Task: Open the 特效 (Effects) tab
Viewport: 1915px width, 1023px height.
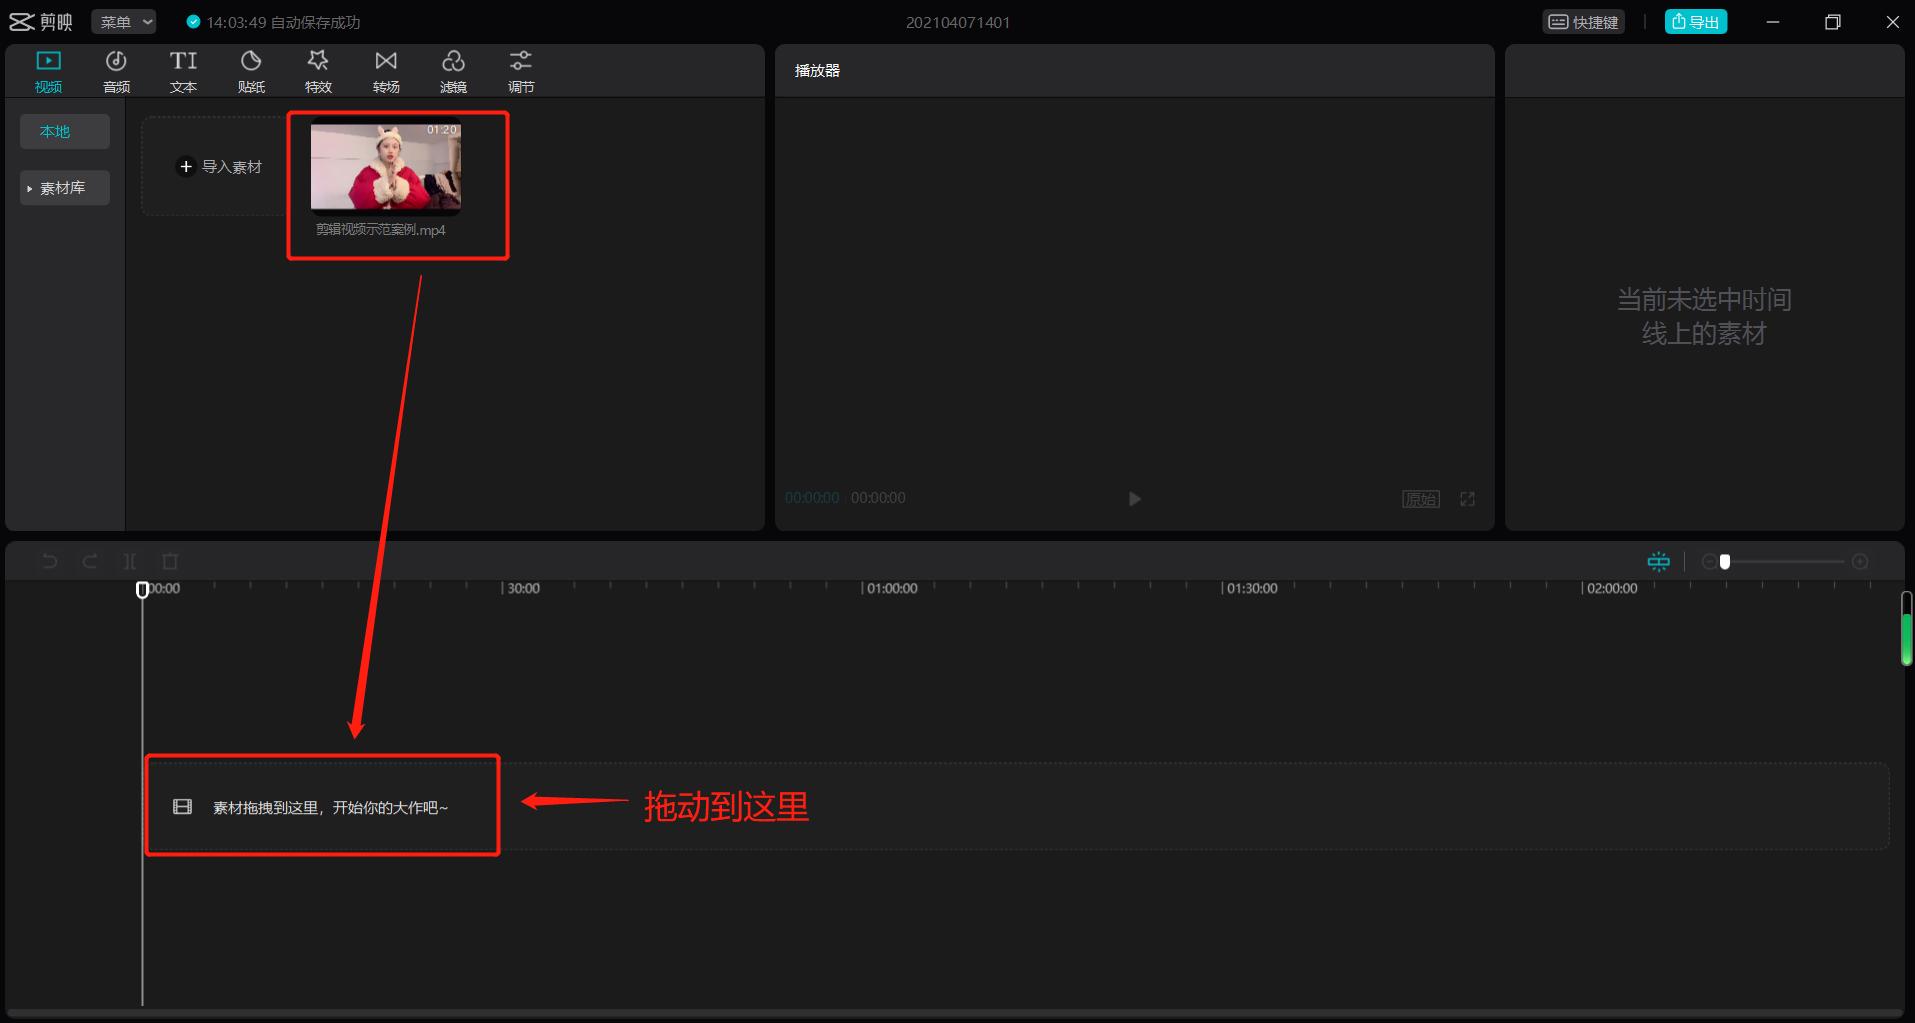Action: (318, 72)
